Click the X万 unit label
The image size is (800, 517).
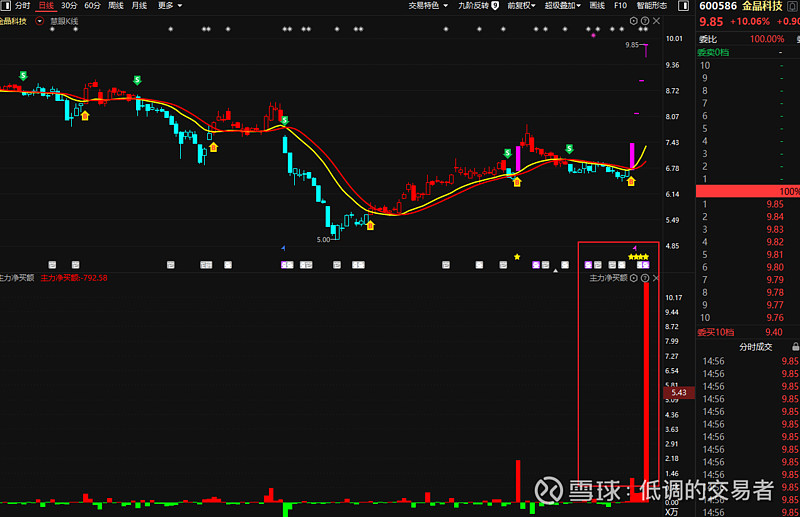pyautogui.click(x=672, y=512)
